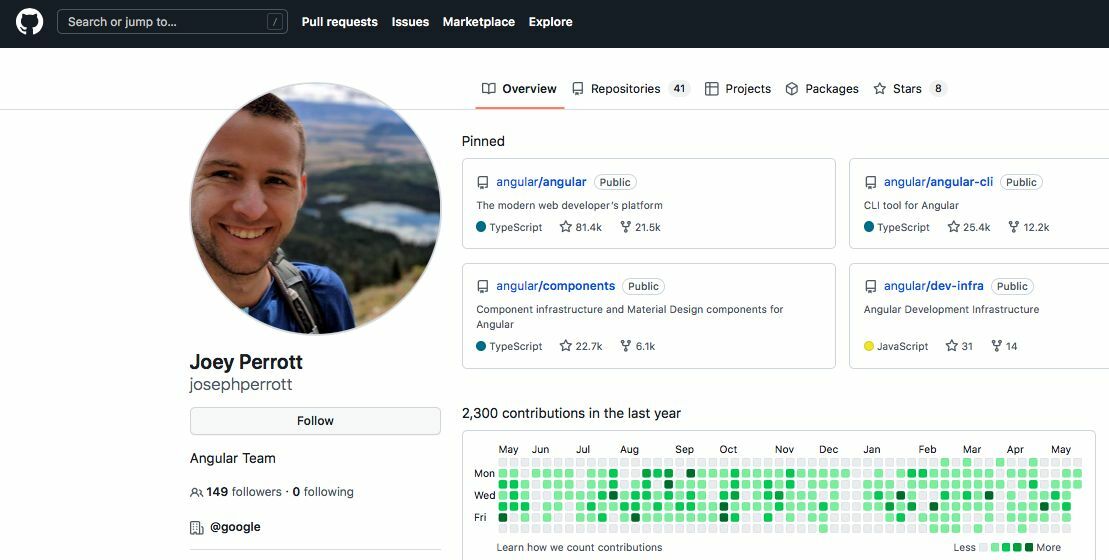Screen dimensions: 1109x560
Task: Open Issues in top navigation
Action: (x=410, y=22)
